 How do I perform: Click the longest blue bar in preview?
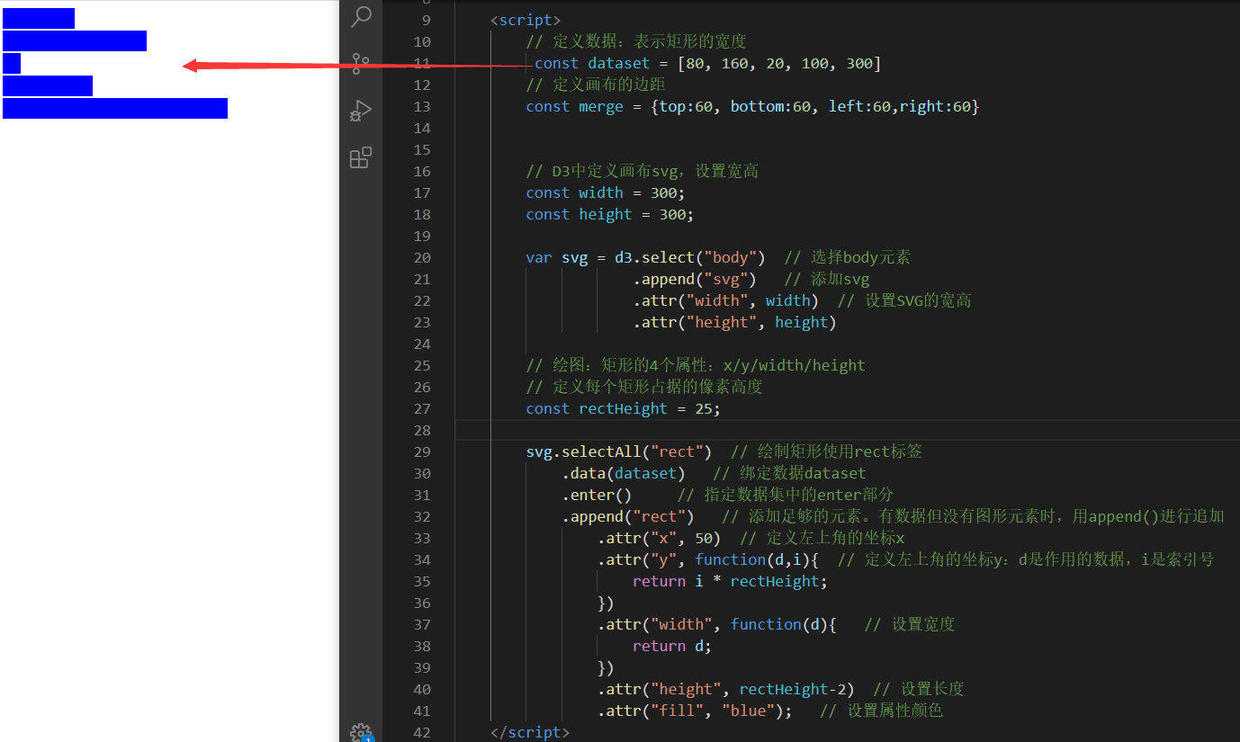pyautogui.click(x=115, y=108)
